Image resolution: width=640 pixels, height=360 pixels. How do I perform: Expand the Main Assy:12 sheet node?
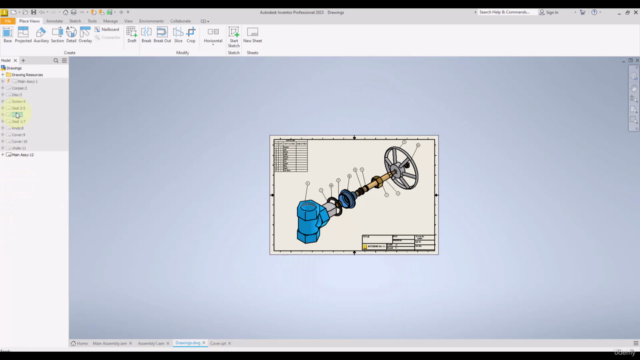coord(3,155)
